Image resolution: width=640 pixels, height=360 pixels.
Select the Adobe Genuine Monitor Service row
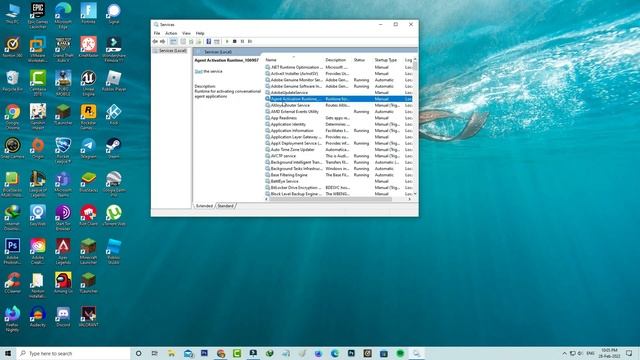click(x=338, y=80)
